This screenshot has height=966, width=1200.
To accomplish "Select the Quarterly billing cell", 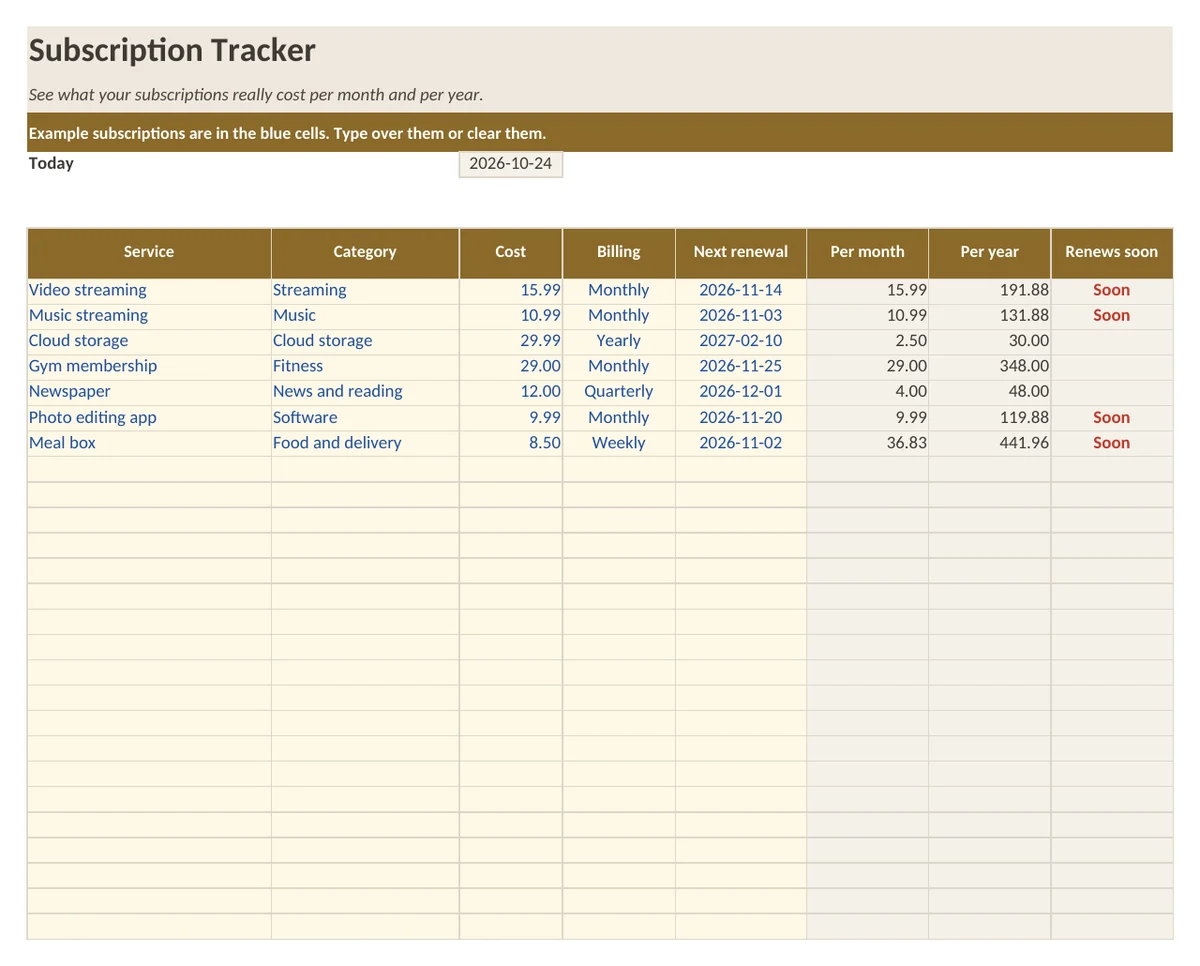I will 619,392.
